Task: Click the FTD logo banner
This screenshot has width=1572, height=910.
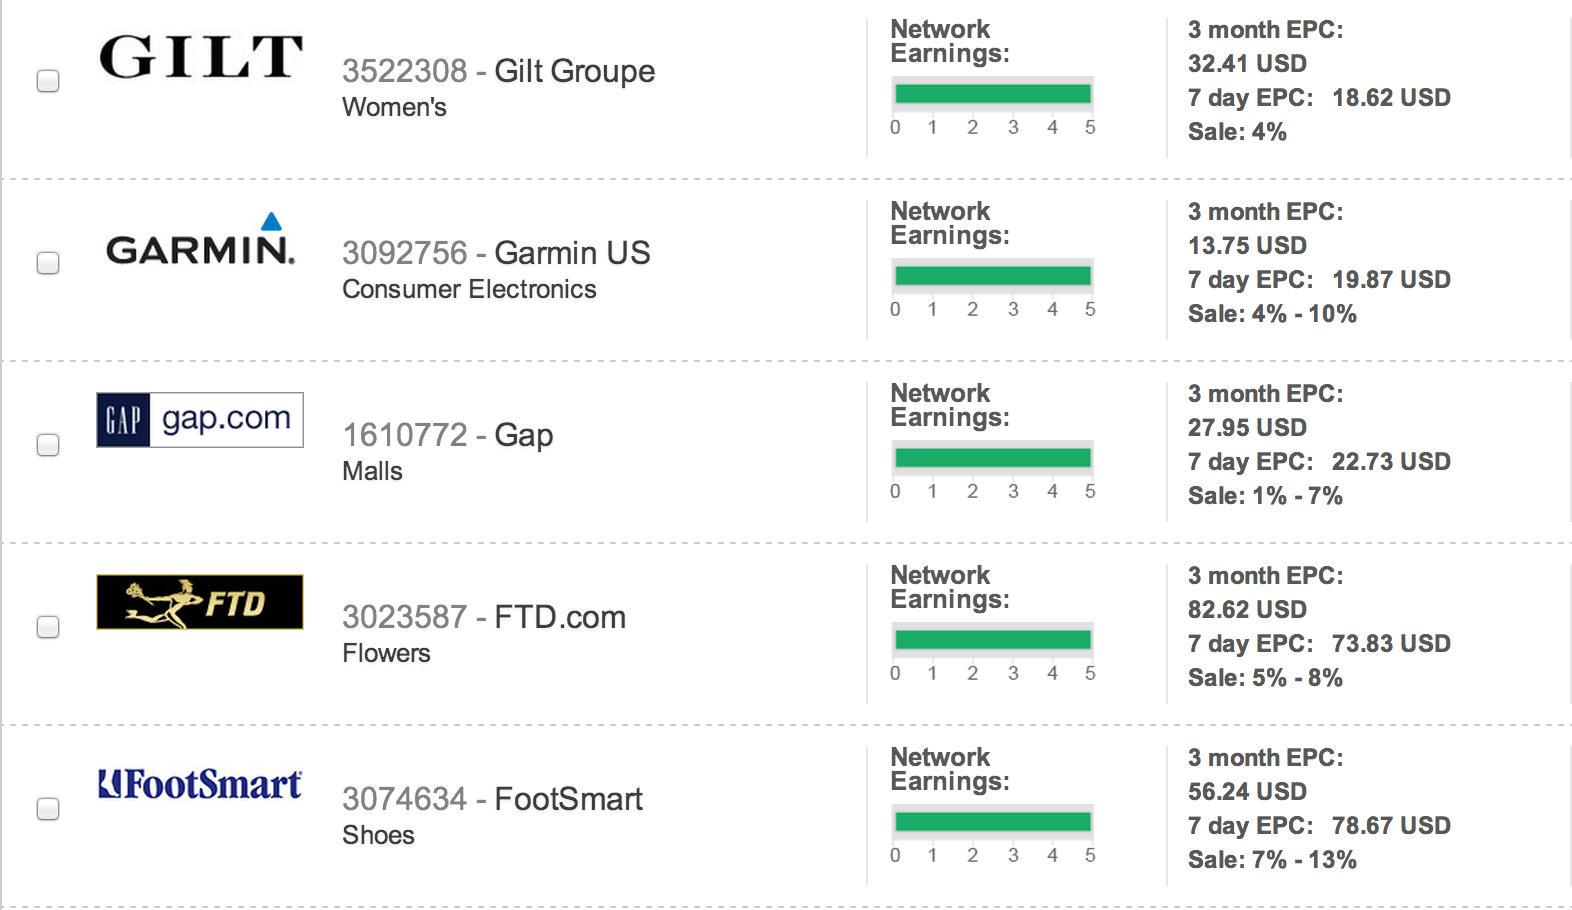Action: click(x=200, y=602)
